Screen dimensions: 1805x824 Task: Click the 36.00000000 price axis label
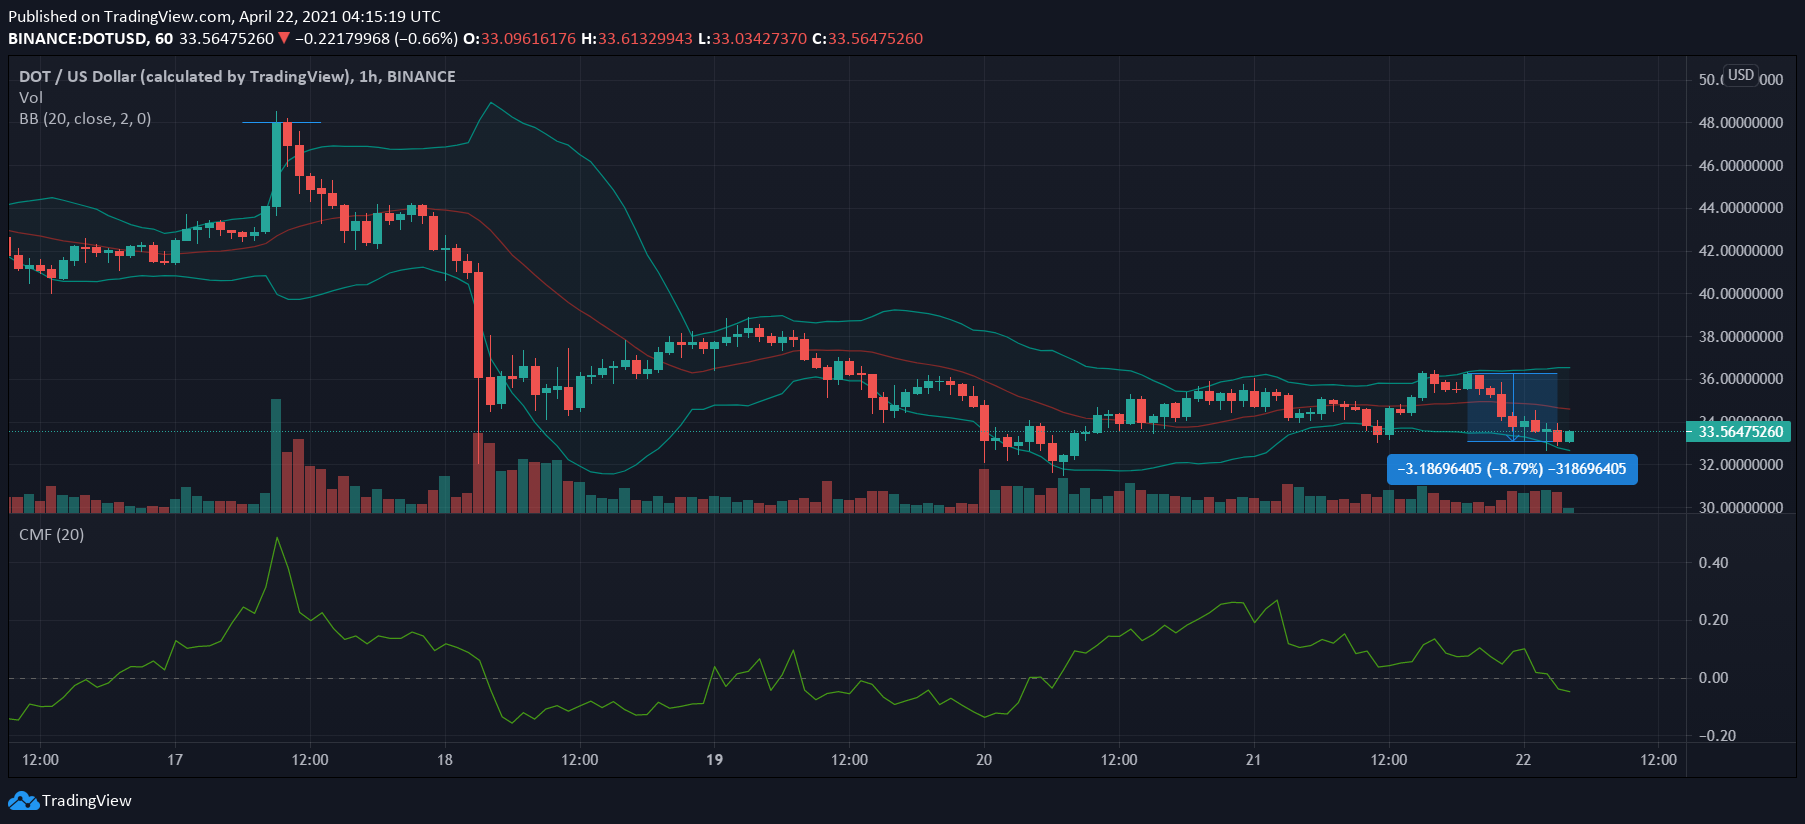(x=1741, y=379)
